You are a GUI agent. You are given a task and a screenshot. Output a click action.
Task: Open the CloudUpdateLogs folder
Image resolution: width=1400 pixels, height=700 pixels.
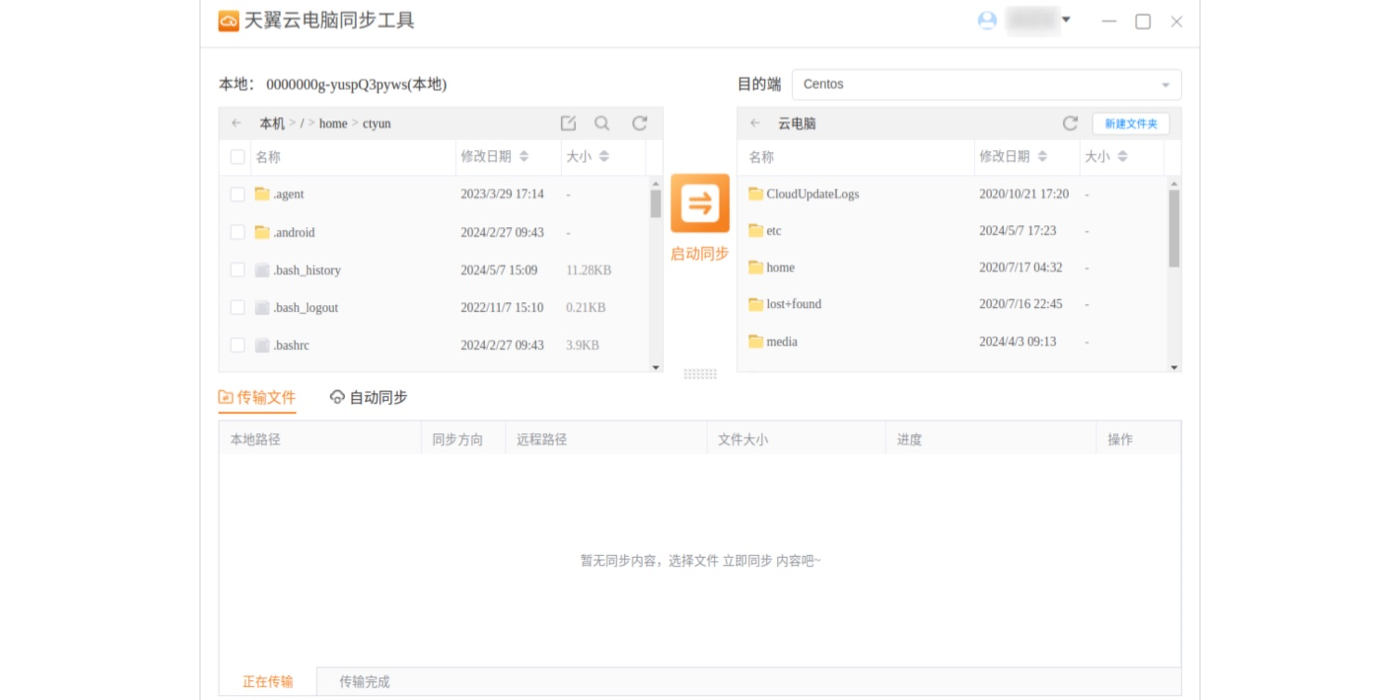click(x=812, y=194)
